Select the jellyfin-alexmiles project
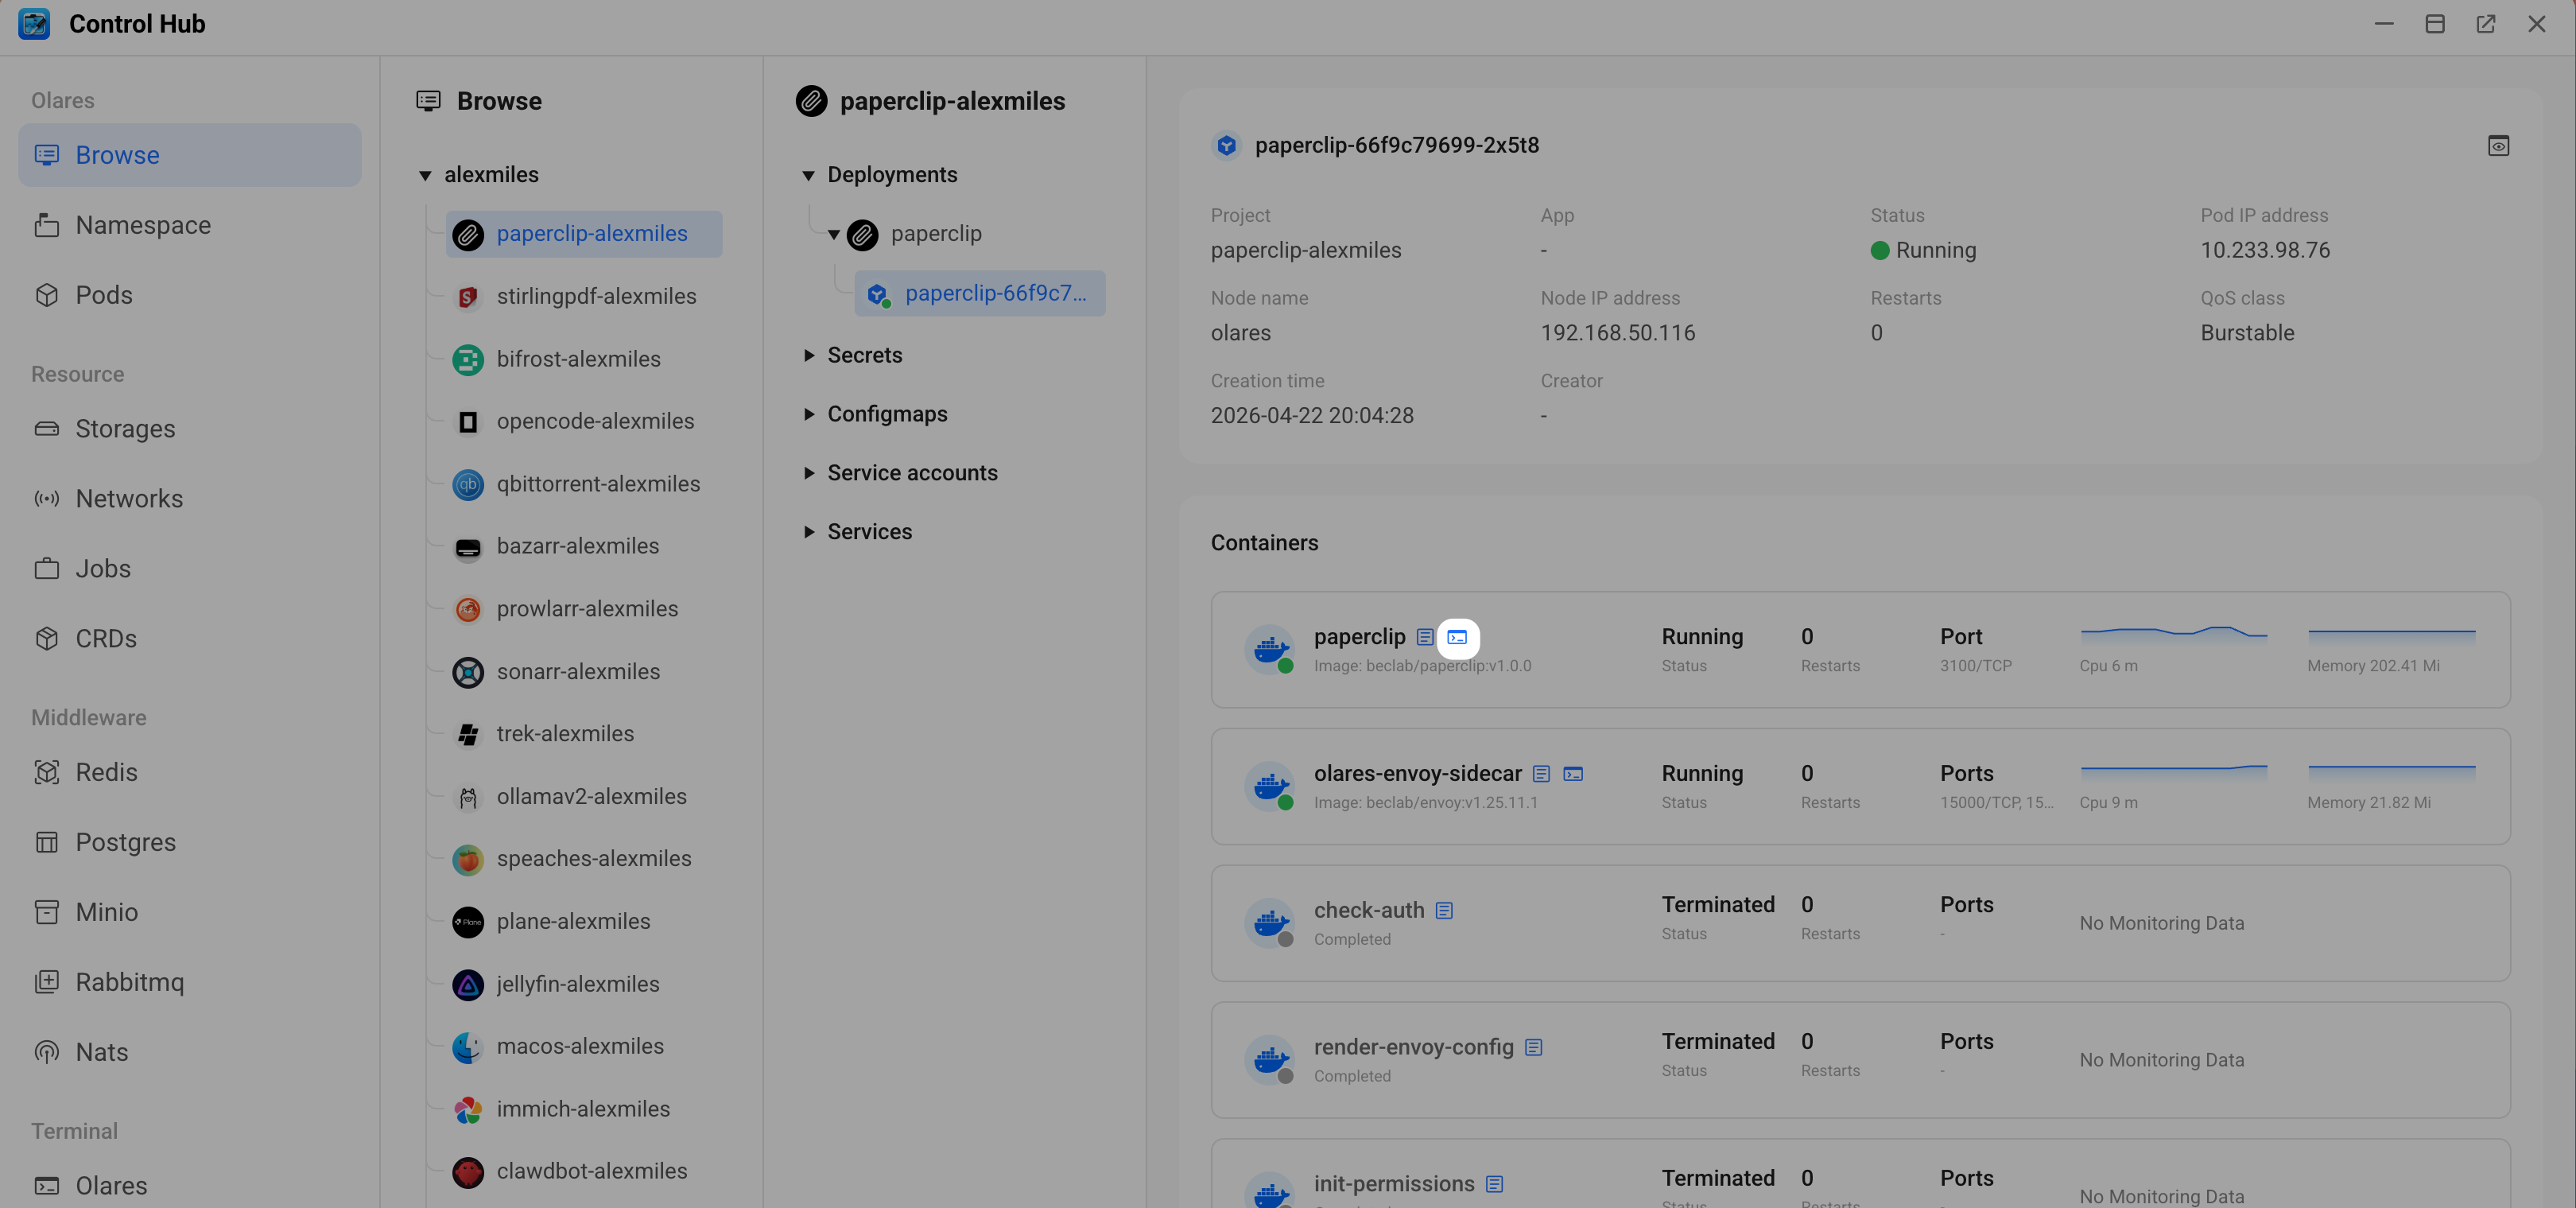Image resolution: width=2576 pixels, height=1208 pixels. click(x=577, y=984)
